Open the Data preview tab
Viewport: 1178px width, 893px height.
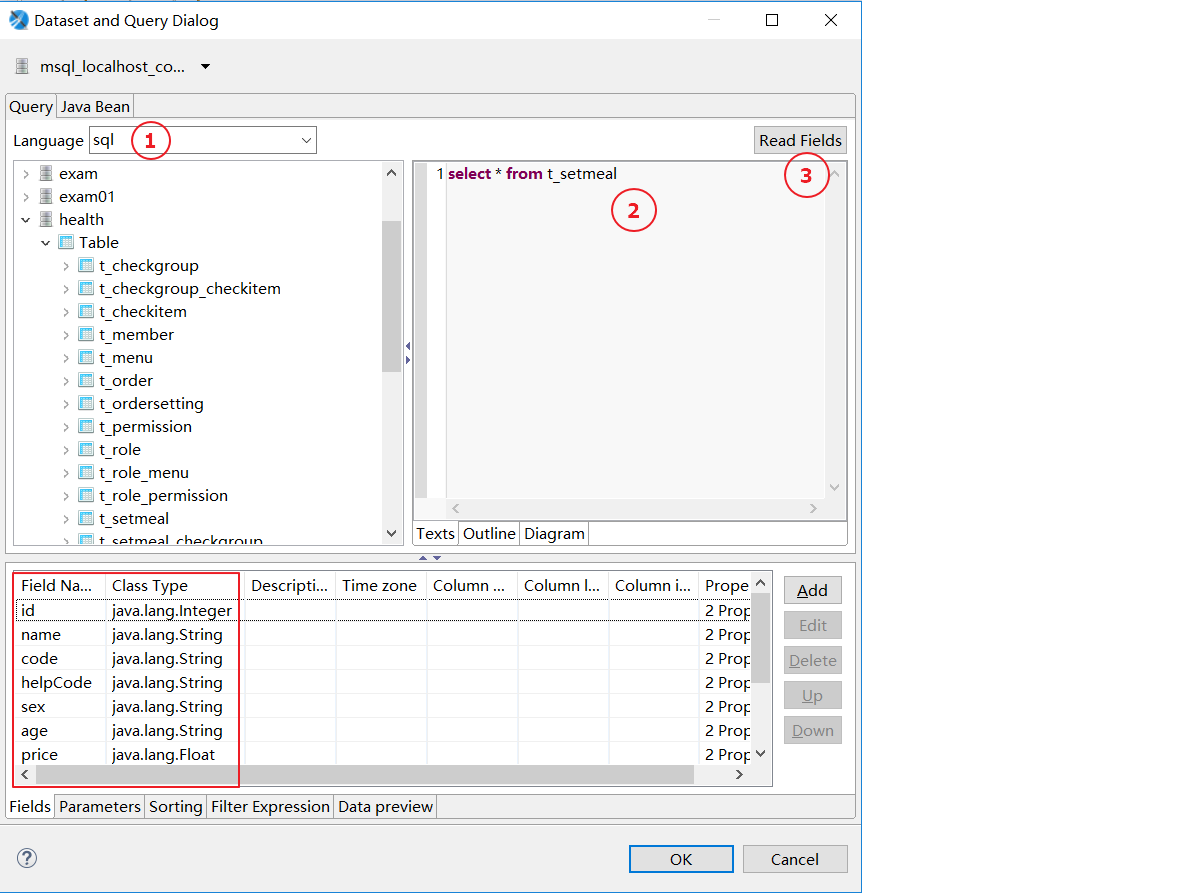pyautogui.click(x=385, y=807)
